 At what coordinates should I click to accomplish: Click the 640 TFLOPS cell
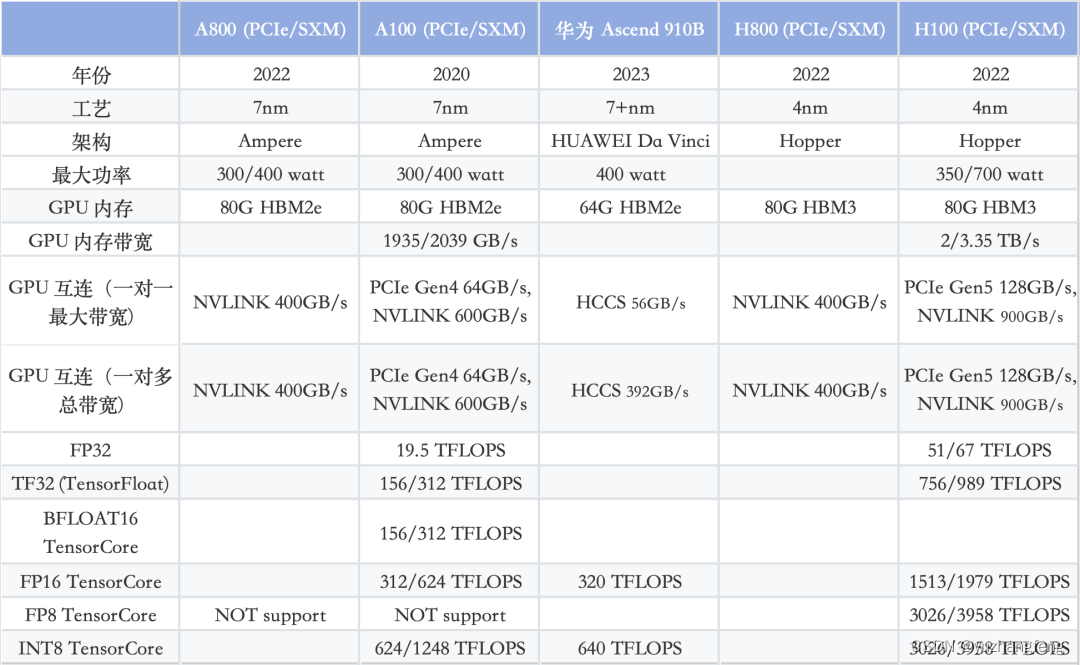coord(630,648)
